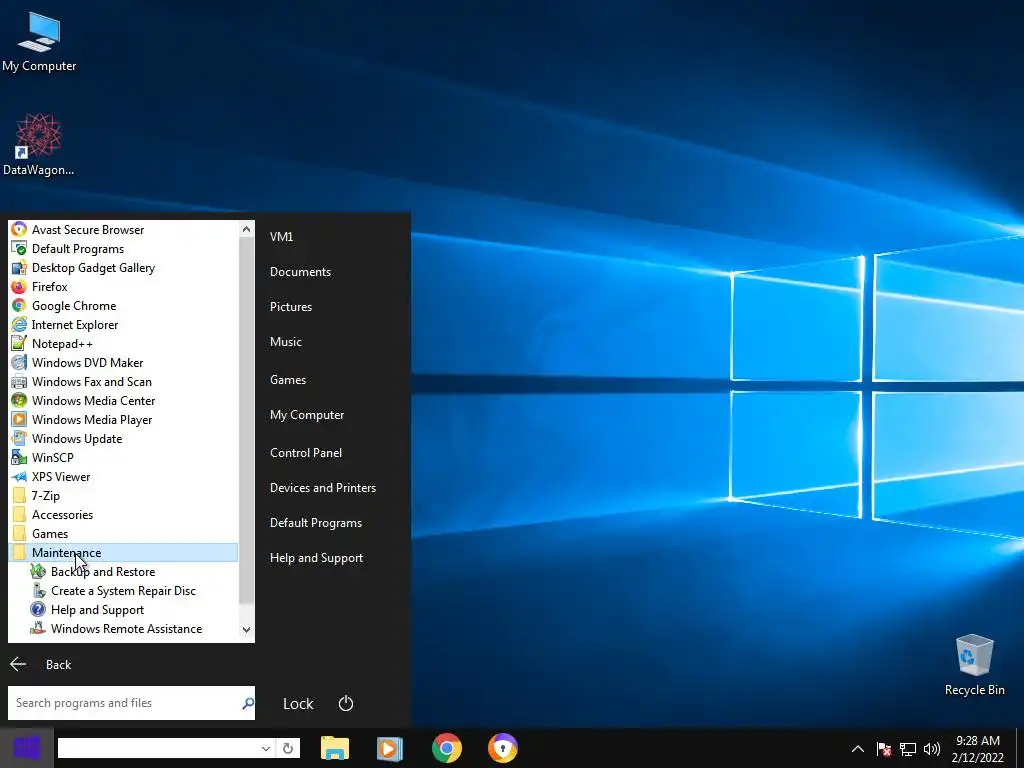The image size is (1024, 768).
Task: Select the My Computer desktop icon
Action: click(39, 42)
